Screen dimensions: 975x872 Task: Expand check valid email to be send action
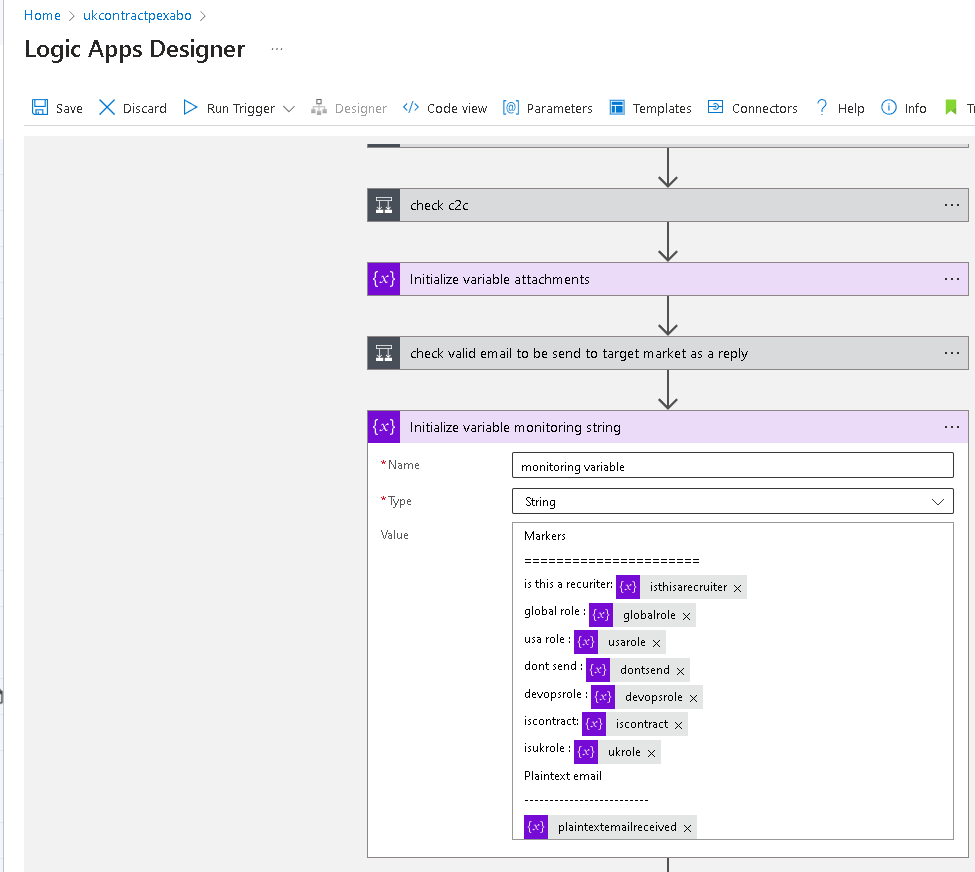668,353
